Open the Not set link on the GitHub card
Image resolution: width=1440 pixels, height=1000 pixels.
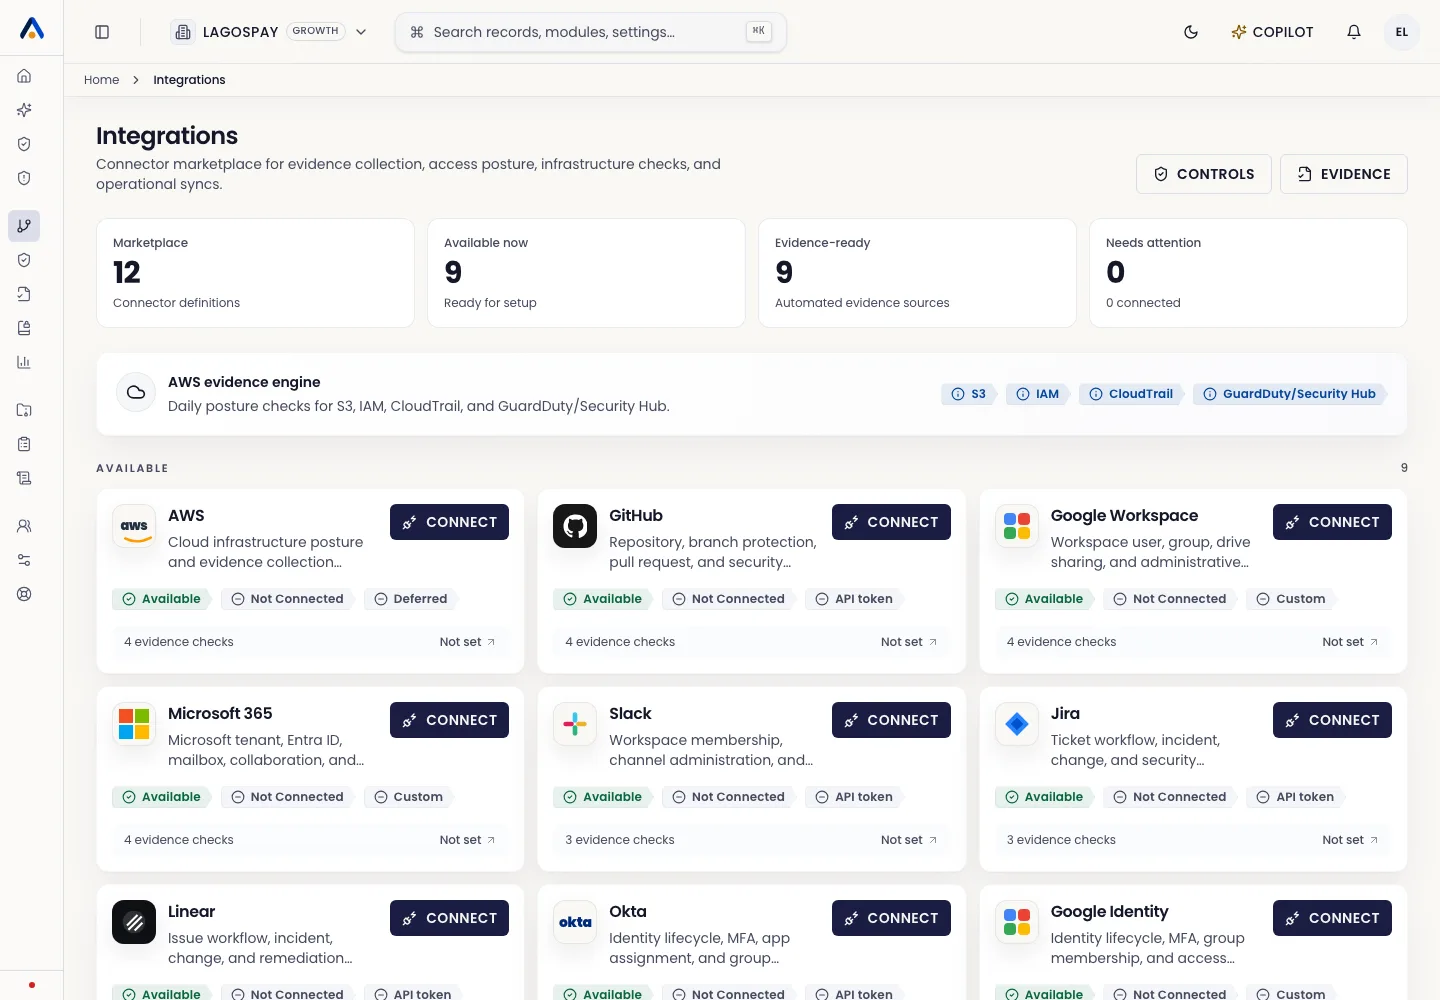coord(909,642)
